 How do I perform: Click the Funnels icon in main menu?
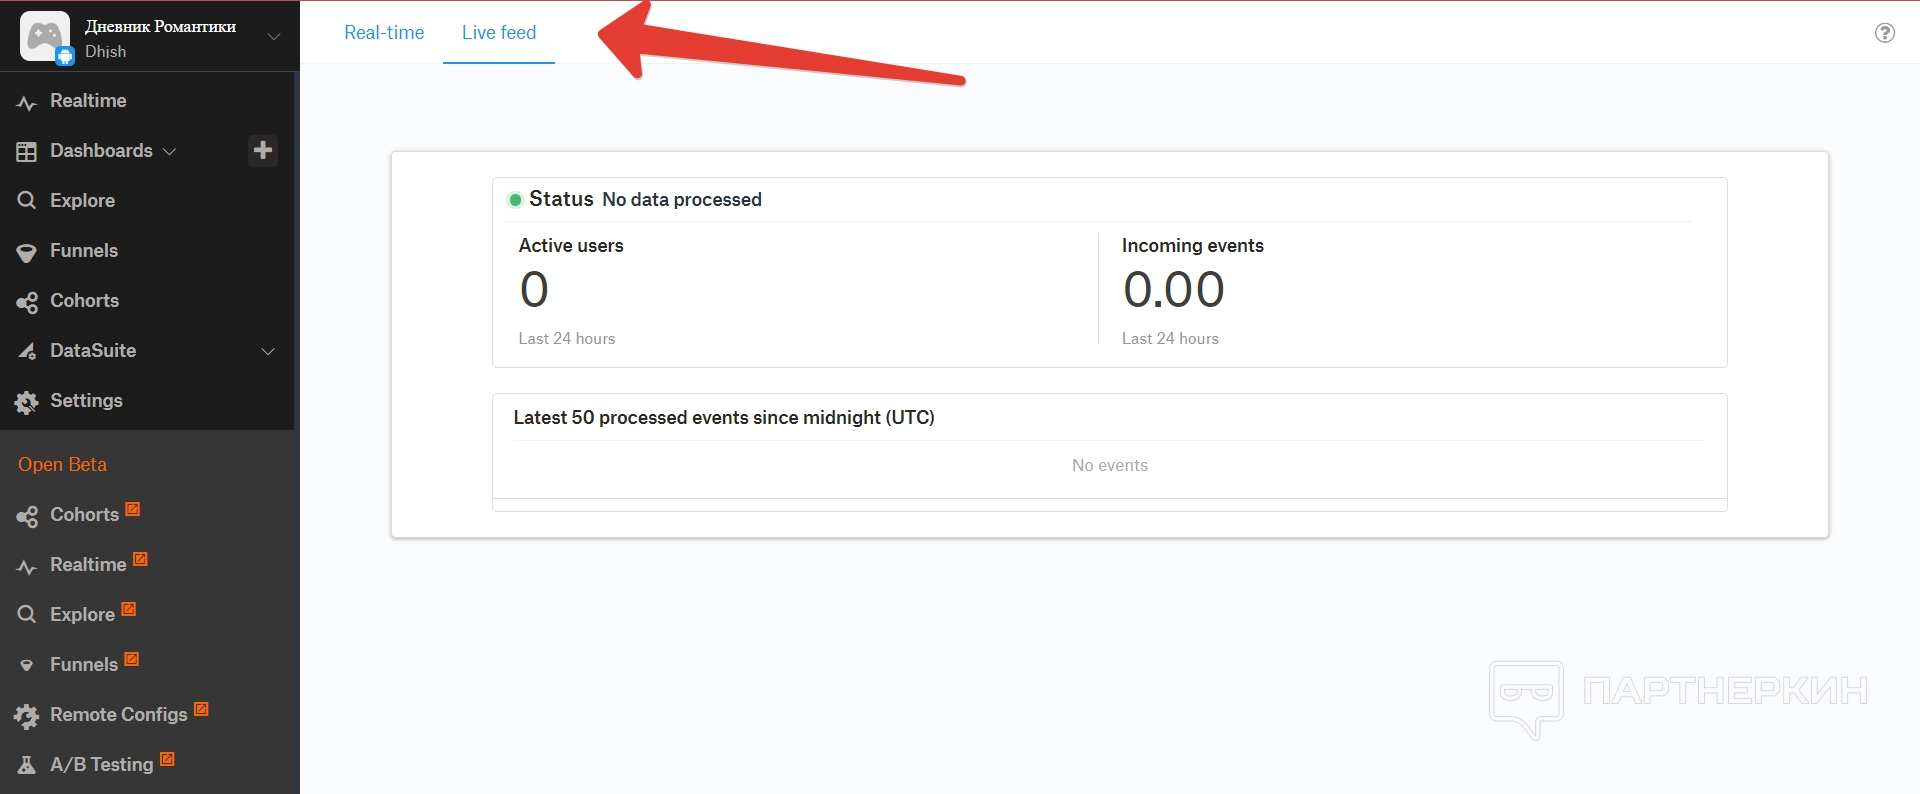(x=27, y=252)
